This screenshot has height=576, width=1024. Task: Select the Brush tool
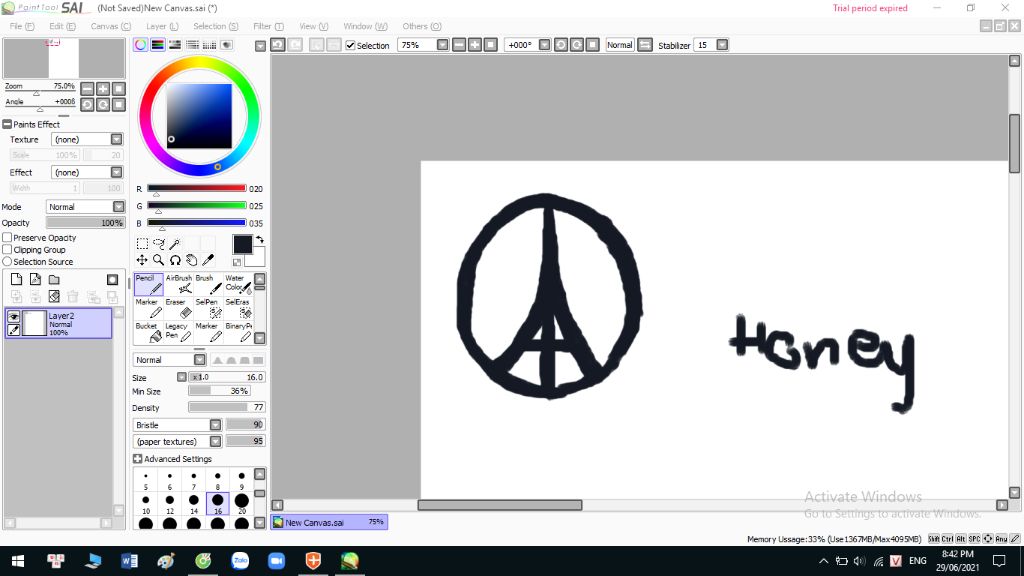point(208,284)
